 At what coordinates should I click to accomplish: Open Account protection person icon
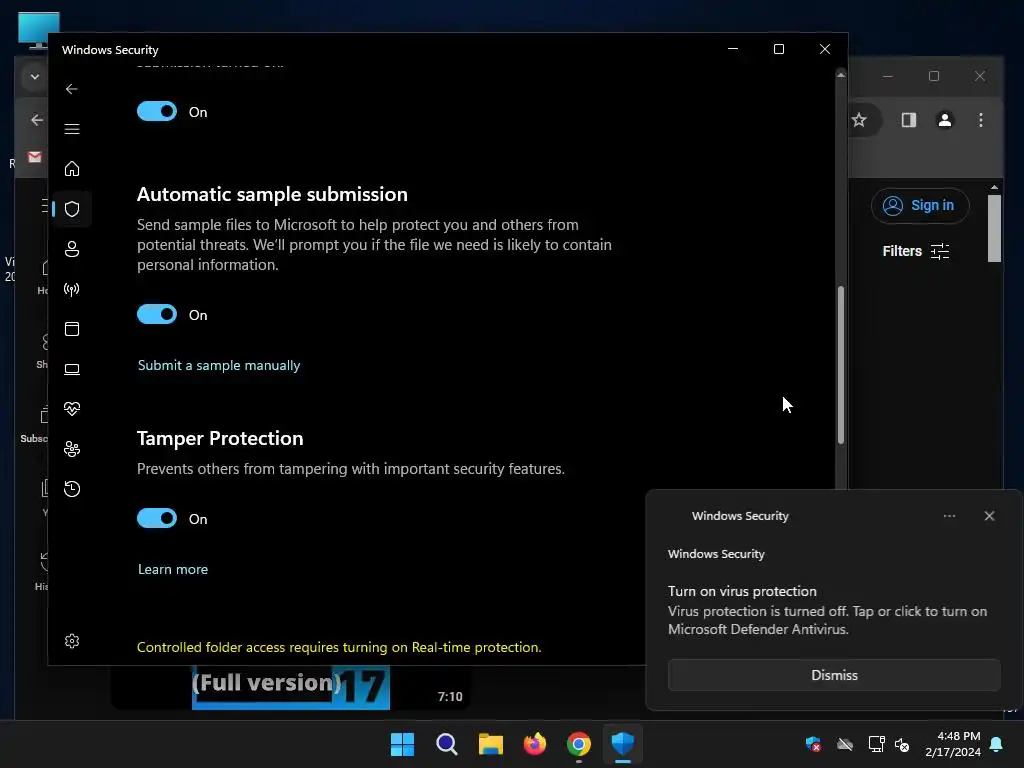point(72,249)
